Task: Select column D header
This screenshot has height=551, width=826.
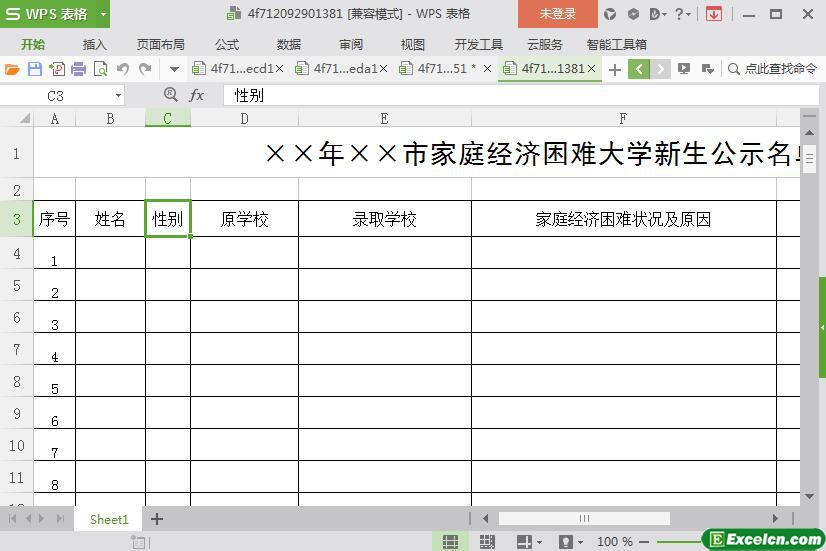Action: pyautogui.click(x=244, y=119)
